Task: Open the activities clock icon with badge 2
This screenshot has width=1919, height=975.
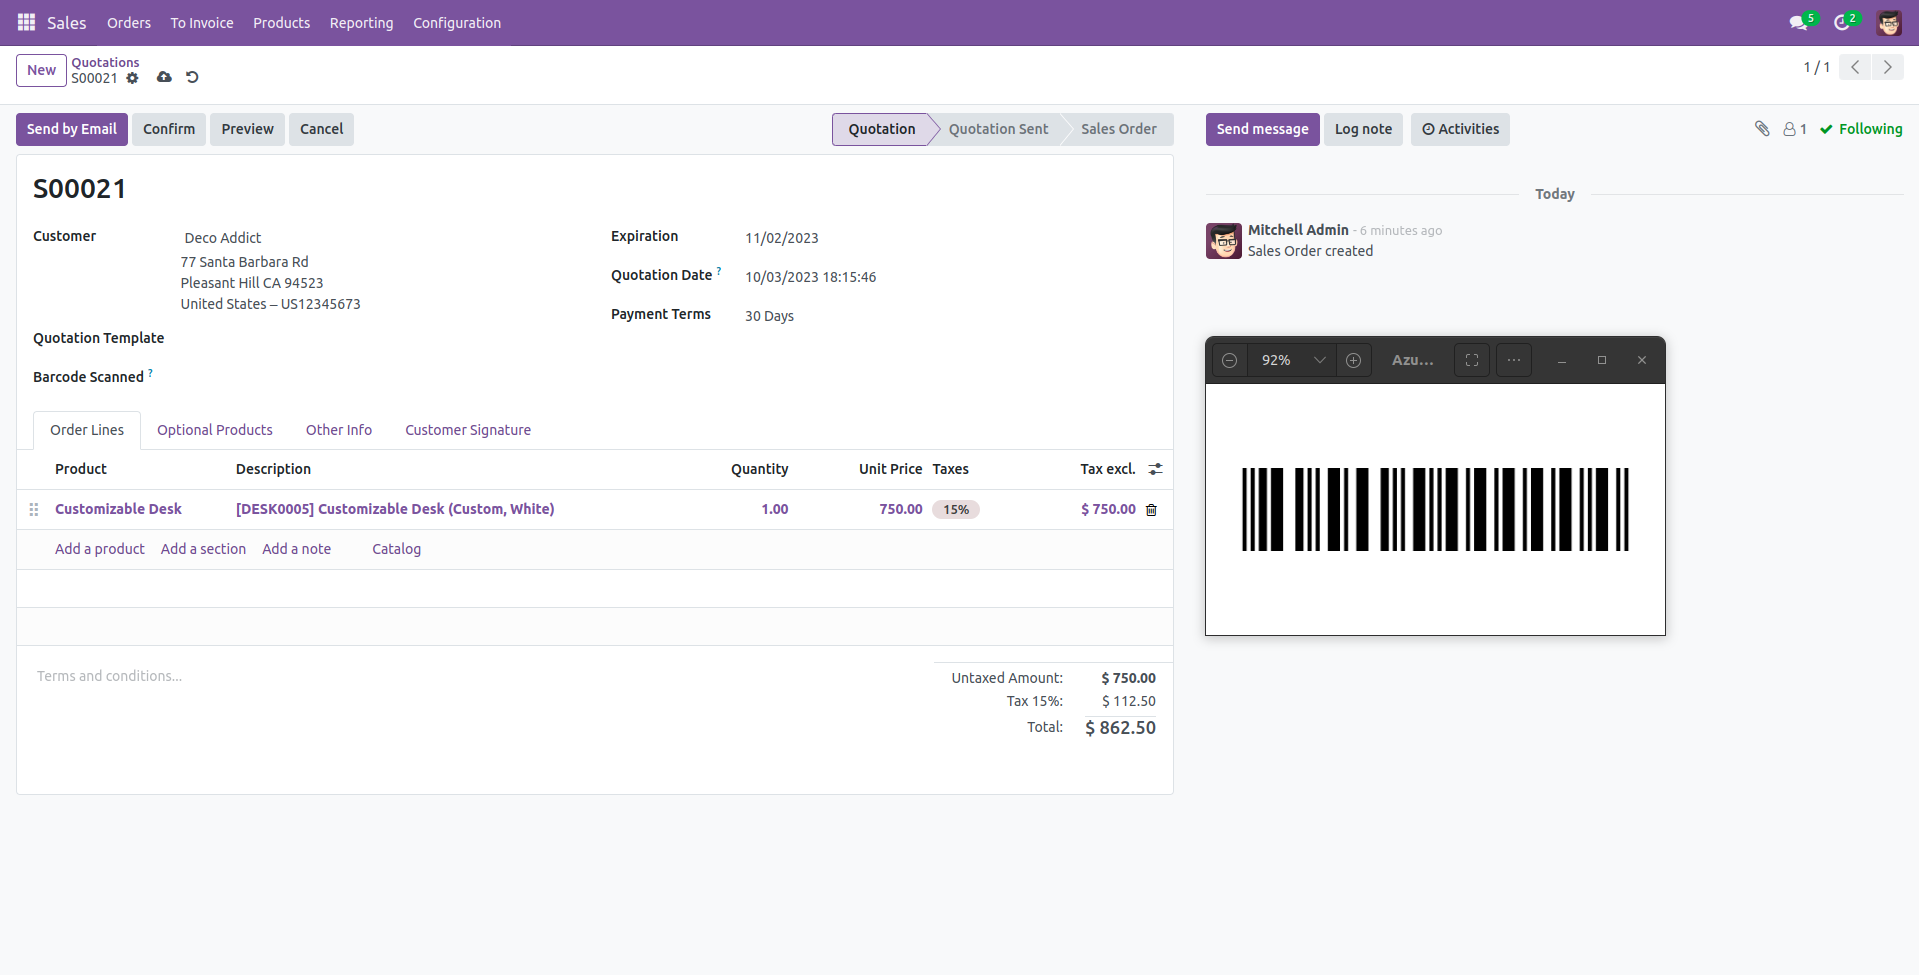Action: click(1843, 22)
